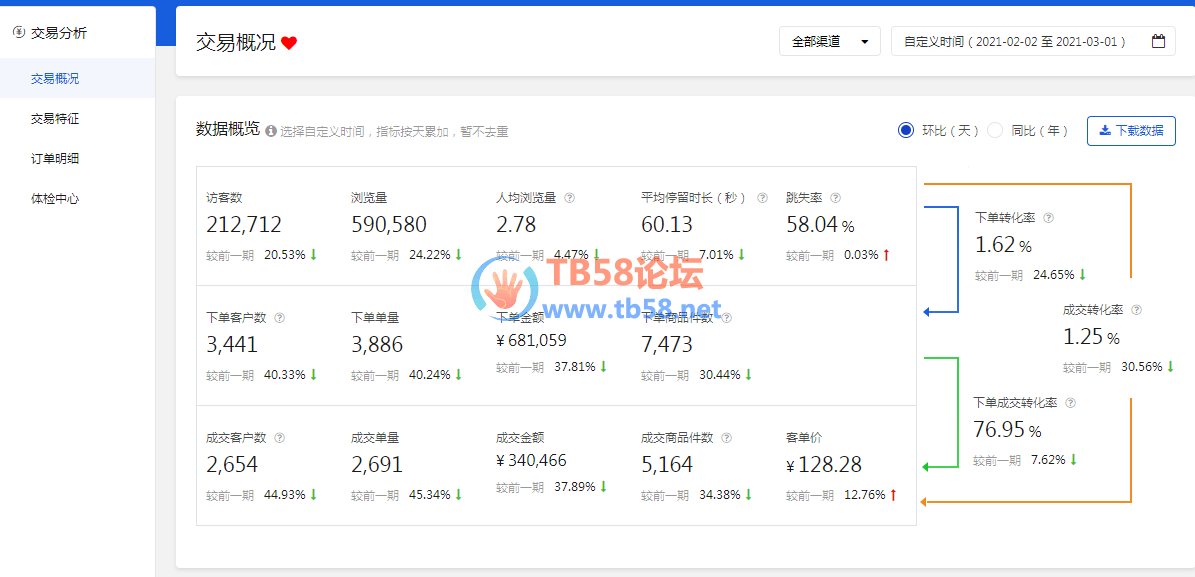Click help icon beside 成交客户数

click(x=279, y=438)
